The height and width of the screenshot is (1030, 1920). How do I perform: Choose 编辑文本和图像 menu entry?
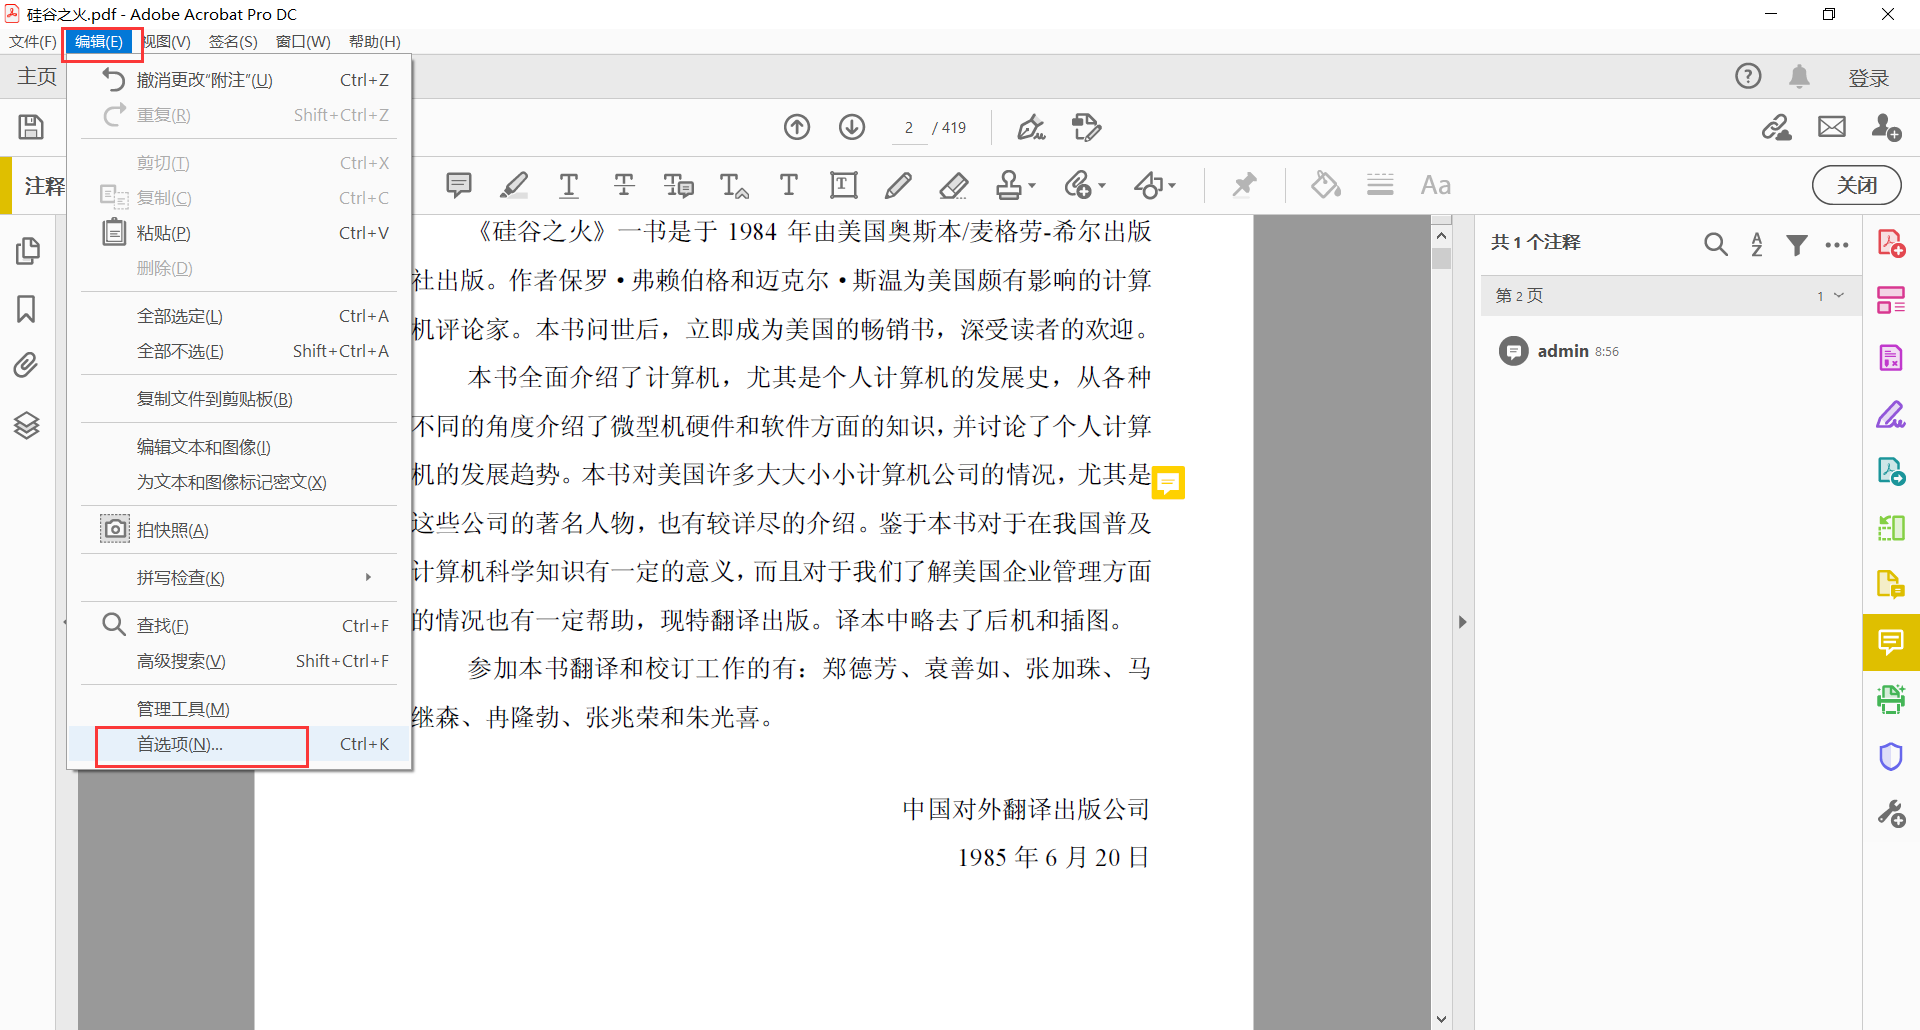pyautogui.click(x=240, y=447)
